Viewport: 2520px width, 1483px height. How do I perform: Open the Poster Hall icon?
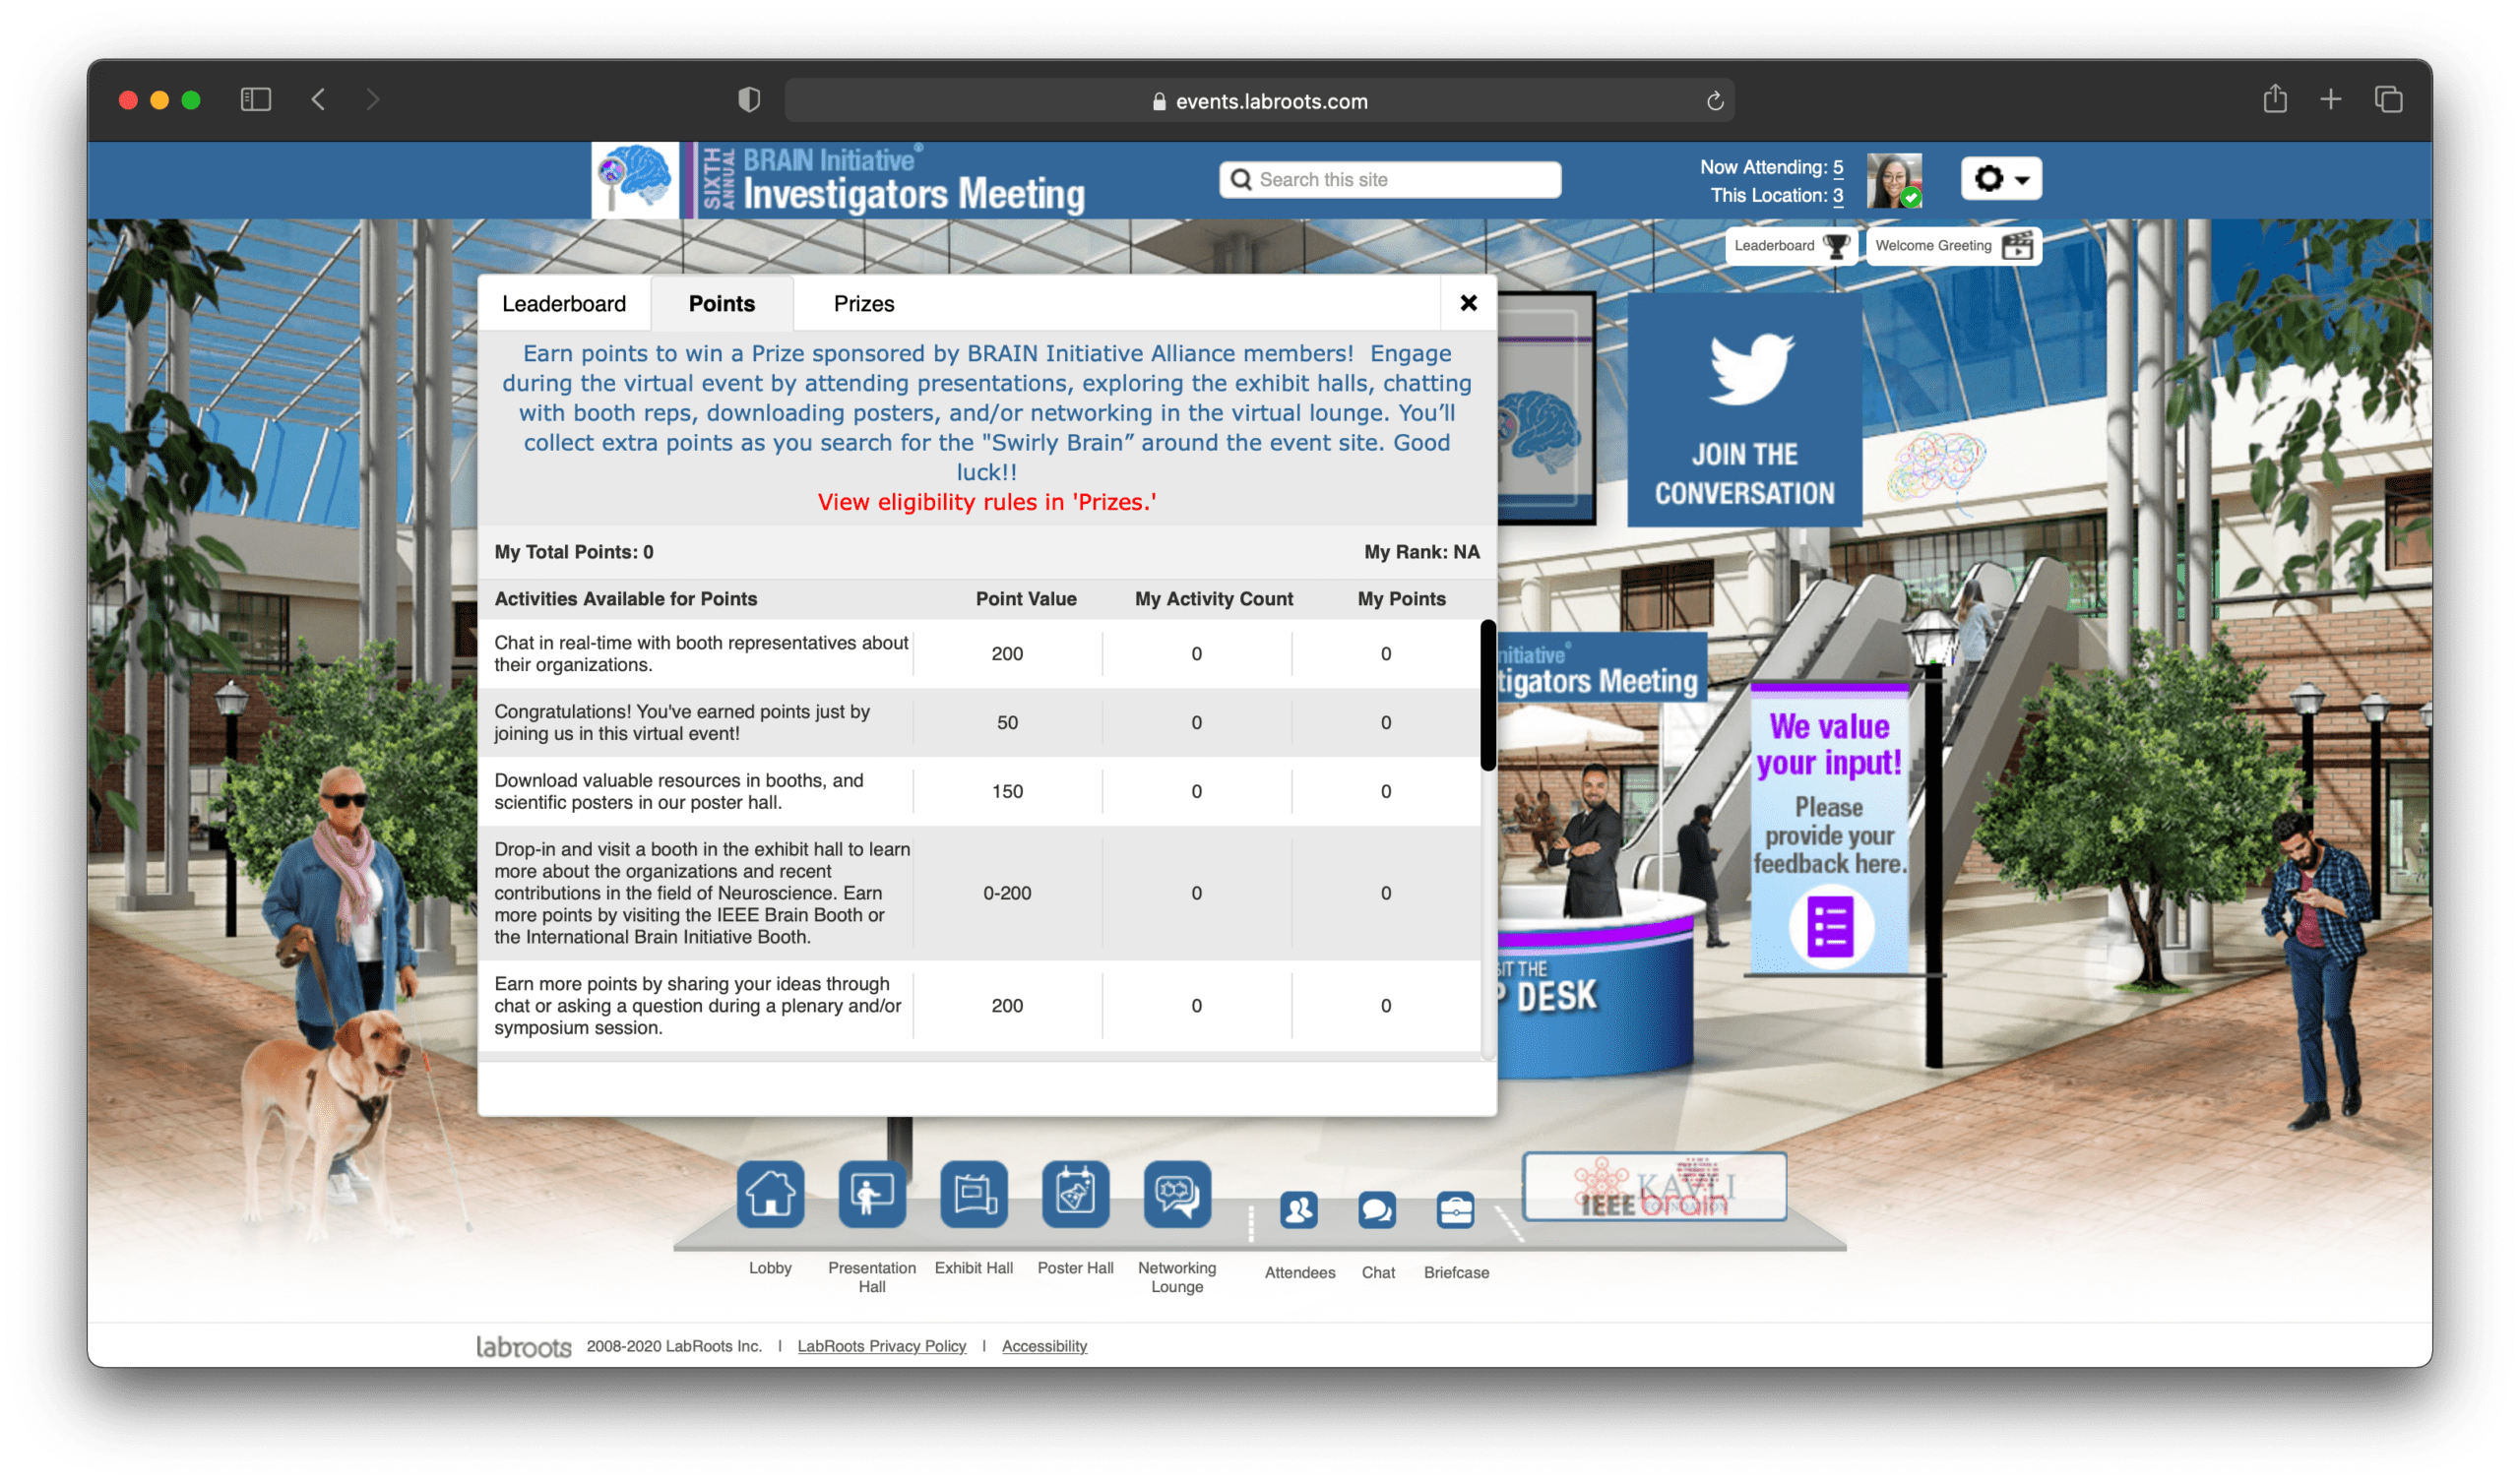(x=1075, y=1193)
